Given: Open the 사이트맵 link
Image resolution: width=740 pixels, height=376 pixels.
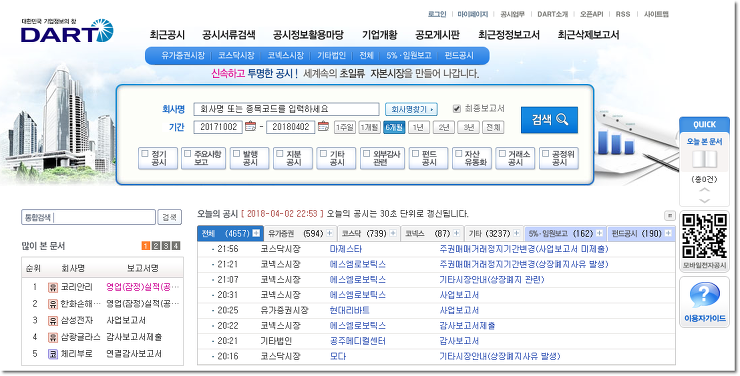Looking at the screenshot, I should pos(656,14).
